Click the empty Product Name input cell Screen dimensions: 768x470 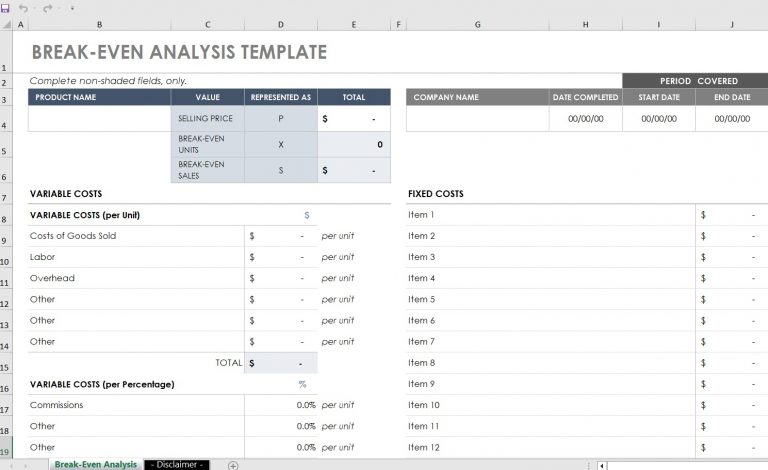(99, 118)
